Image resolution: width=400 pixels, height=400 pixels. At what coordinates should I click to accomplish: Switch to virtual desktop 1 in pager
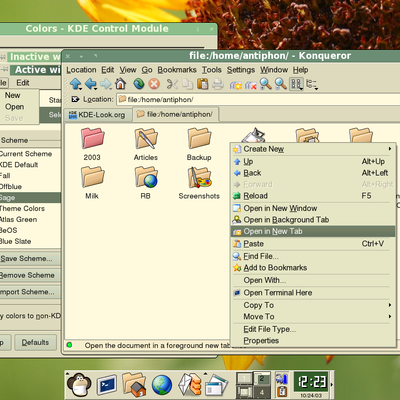tap(244, 378)
